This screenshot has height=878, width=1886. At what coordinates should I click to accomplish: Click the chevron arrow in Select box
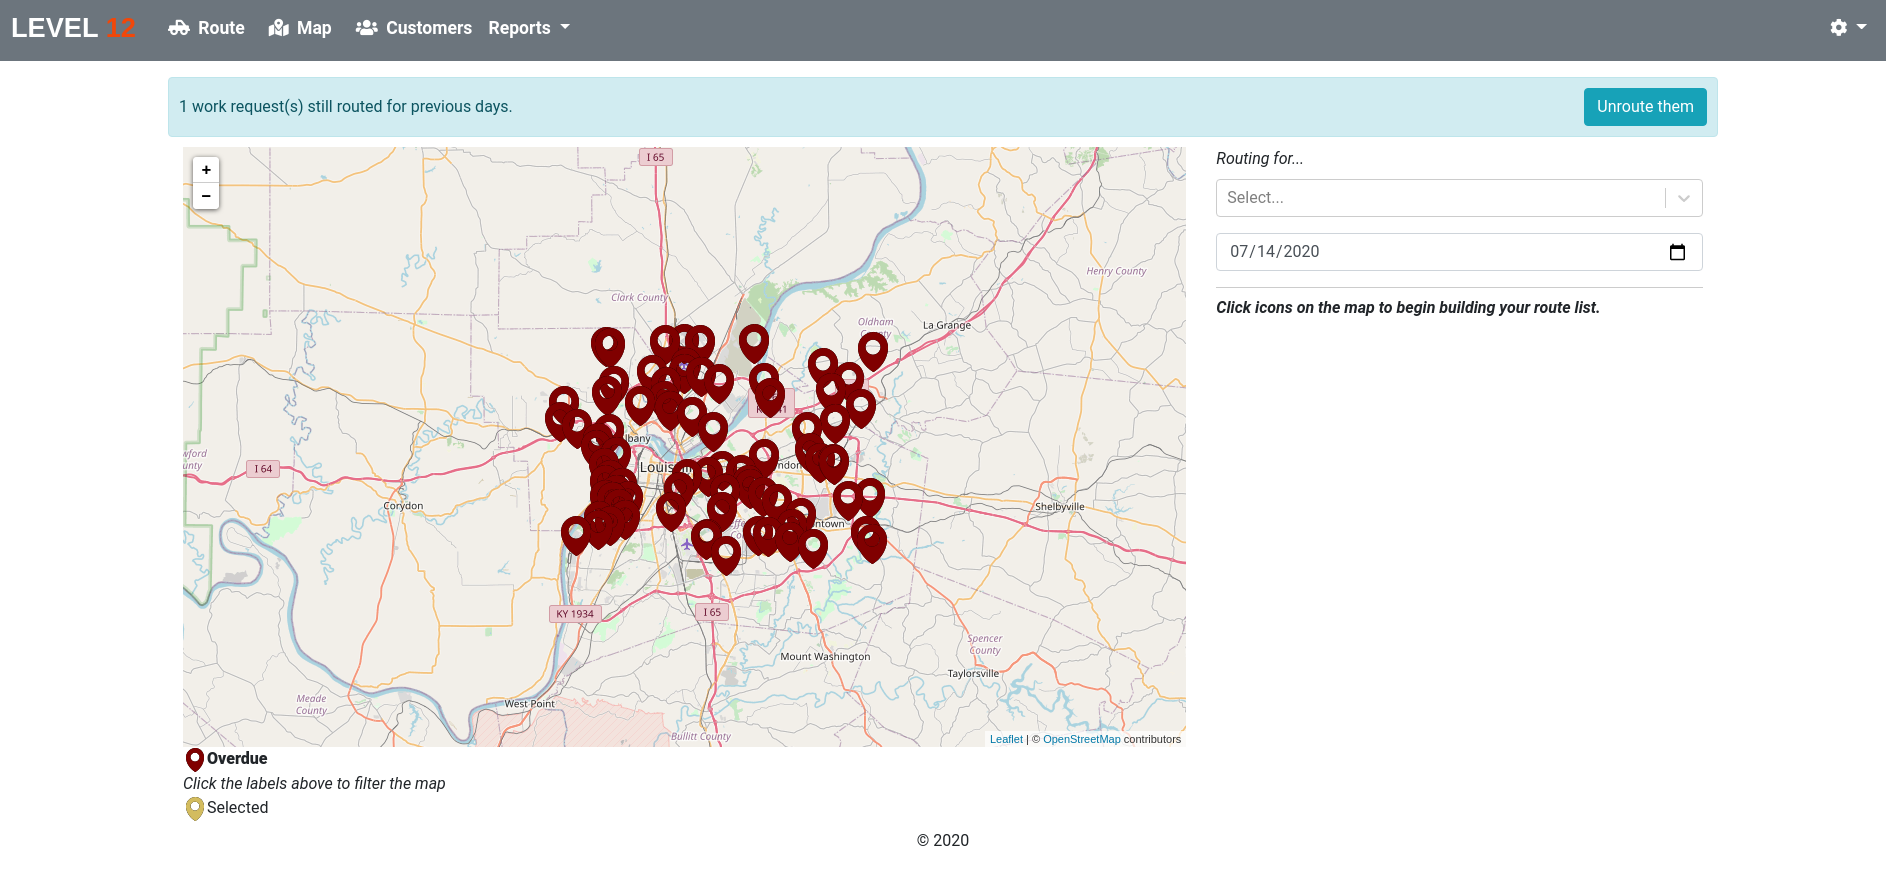[x=1684, y=198]
